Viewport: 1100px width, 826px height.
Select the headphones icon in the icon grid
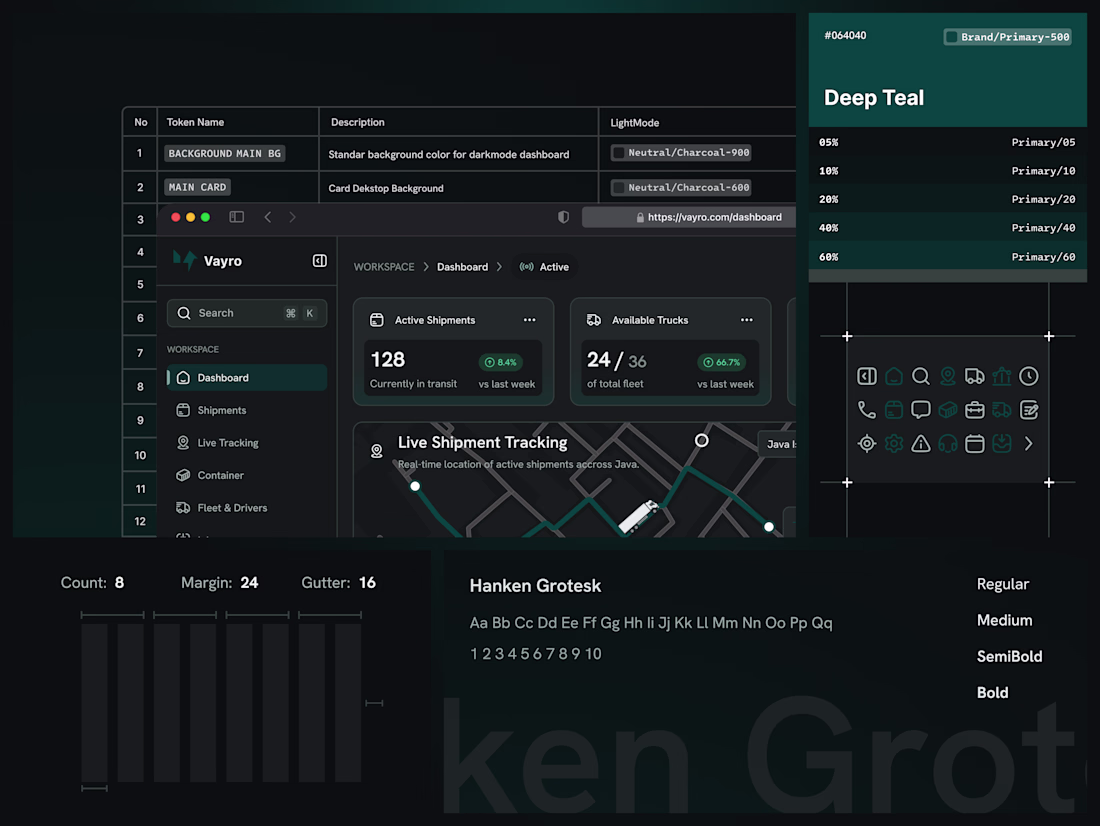tap(948, 444)
